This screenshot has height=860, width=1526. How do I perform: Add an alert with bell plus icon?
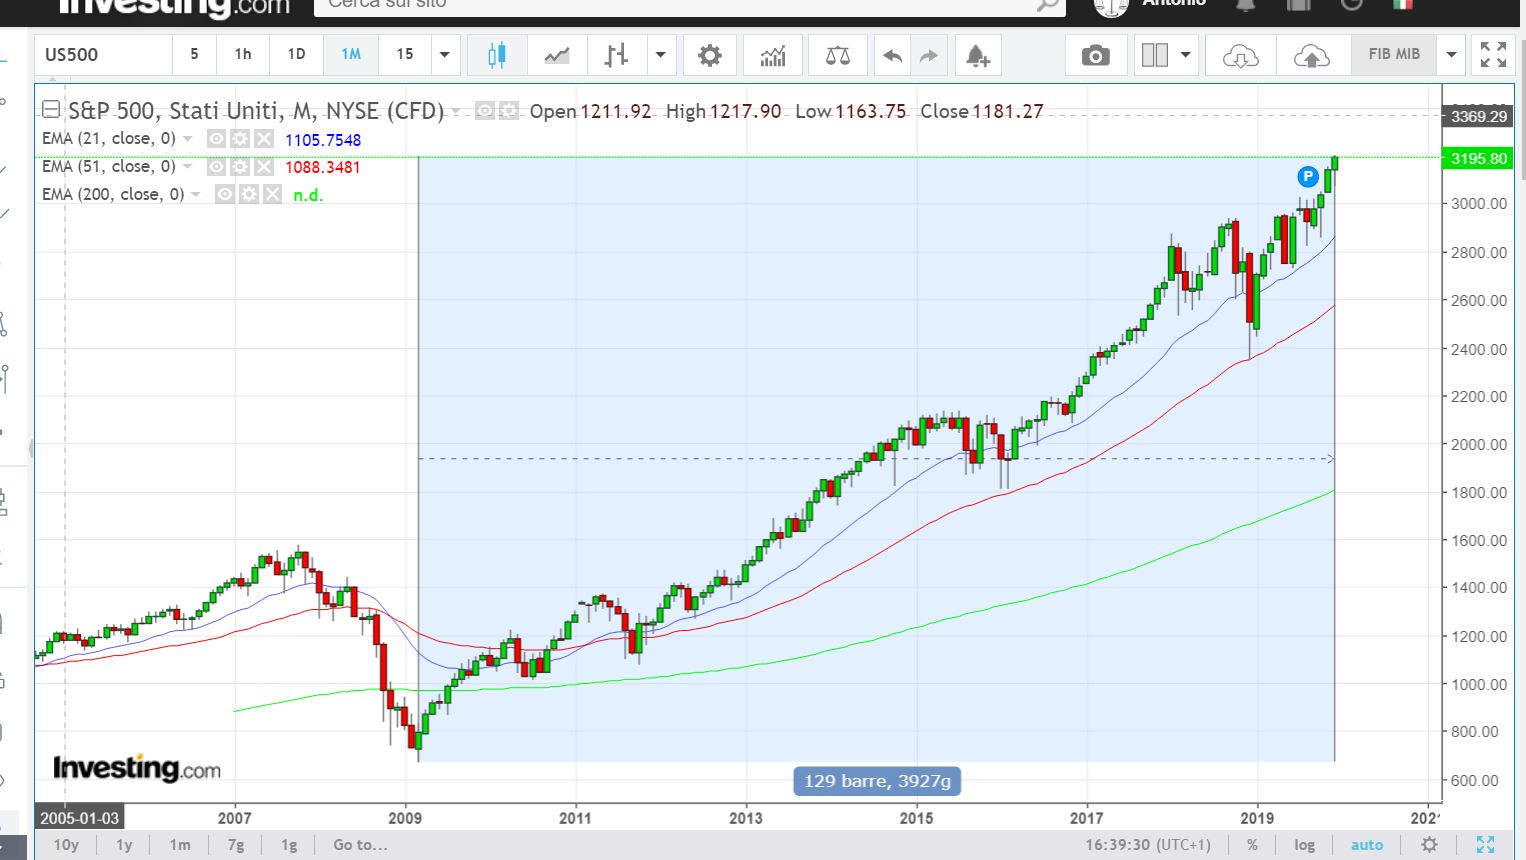click(978, 55)
